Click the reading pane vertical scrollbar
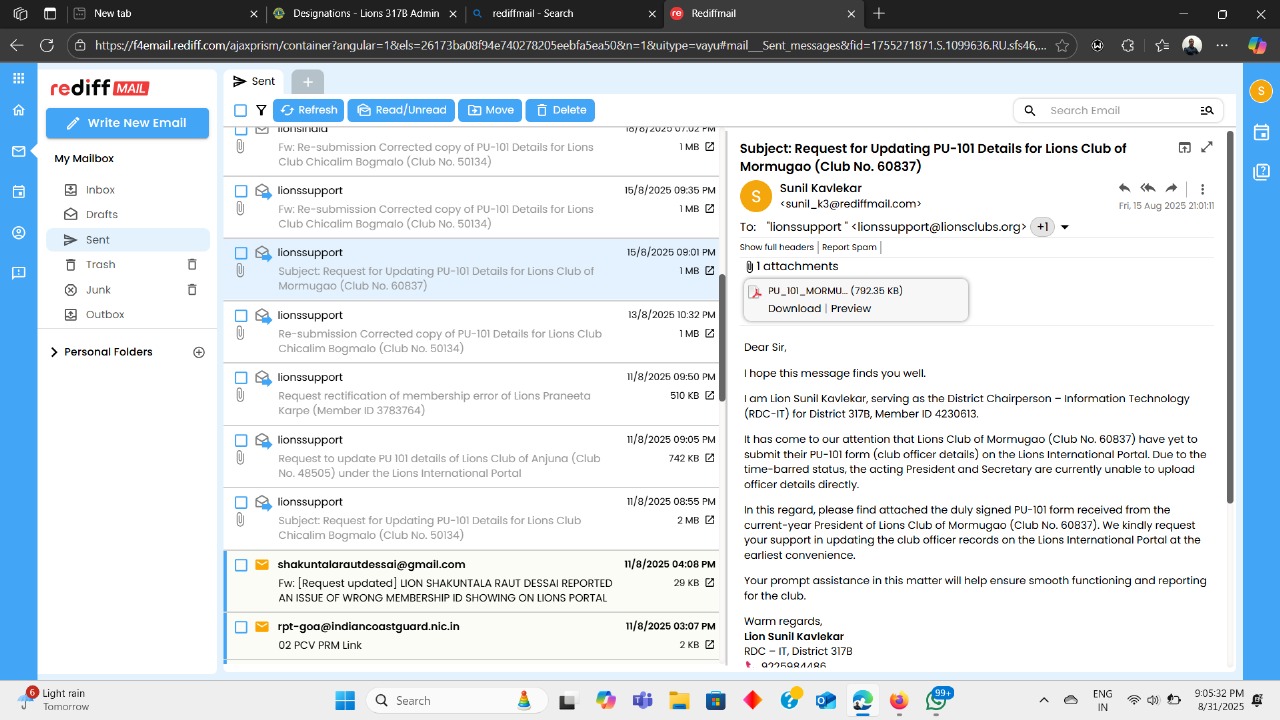Image resolution: width=1280 pixels, height=720 pixels. [x=1230, y=317]
